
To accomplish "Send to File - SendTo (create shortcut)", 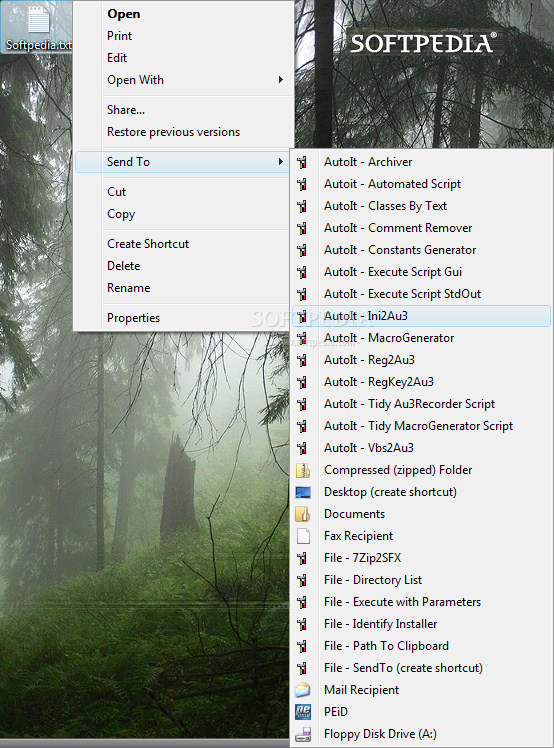I will click(421, 668).
